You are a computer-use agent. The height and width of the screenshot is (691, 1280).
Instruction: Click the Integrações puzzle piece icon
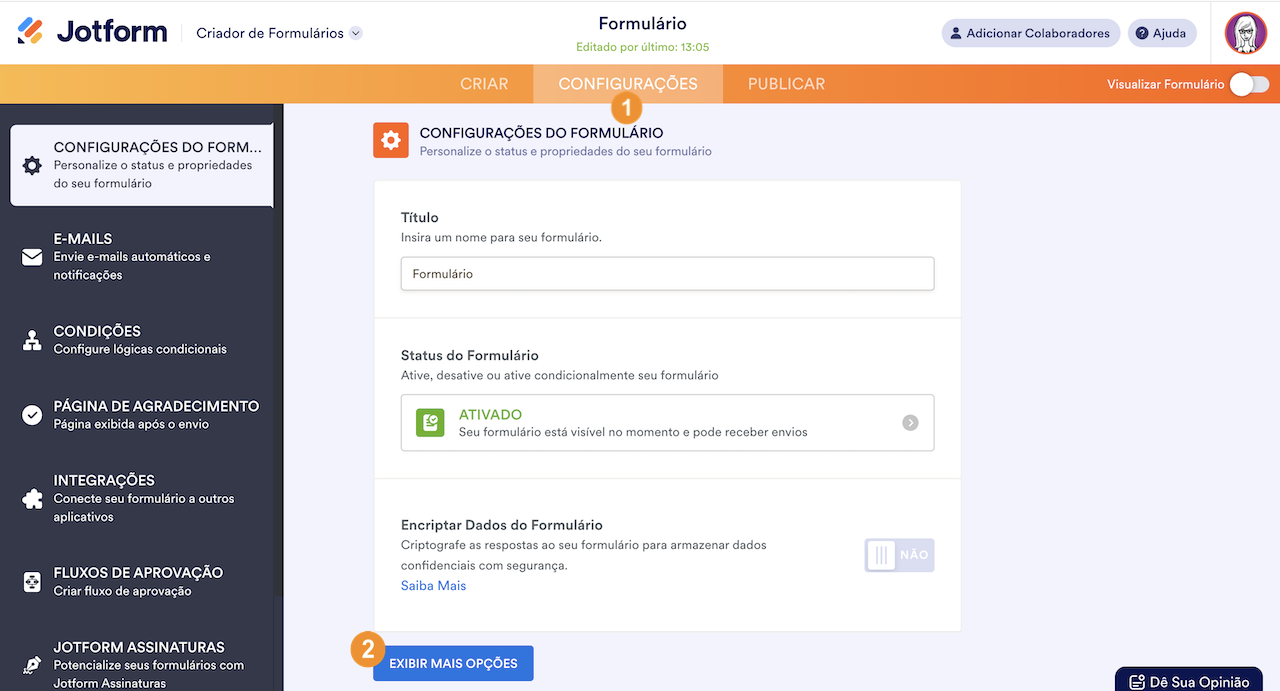coord(32,498)
